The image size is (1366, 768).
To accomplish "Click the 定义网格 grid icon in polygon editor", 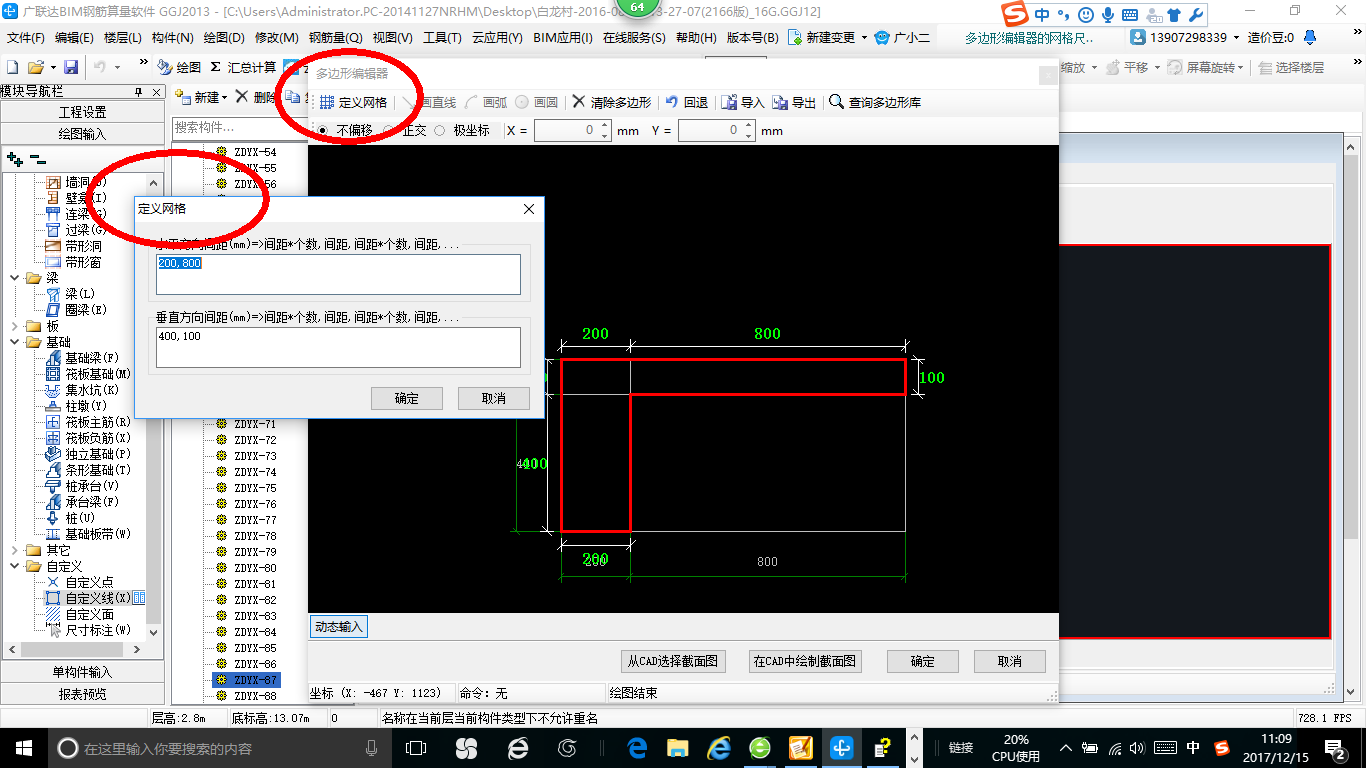I will pyautogui.click(x=327, y=102).
